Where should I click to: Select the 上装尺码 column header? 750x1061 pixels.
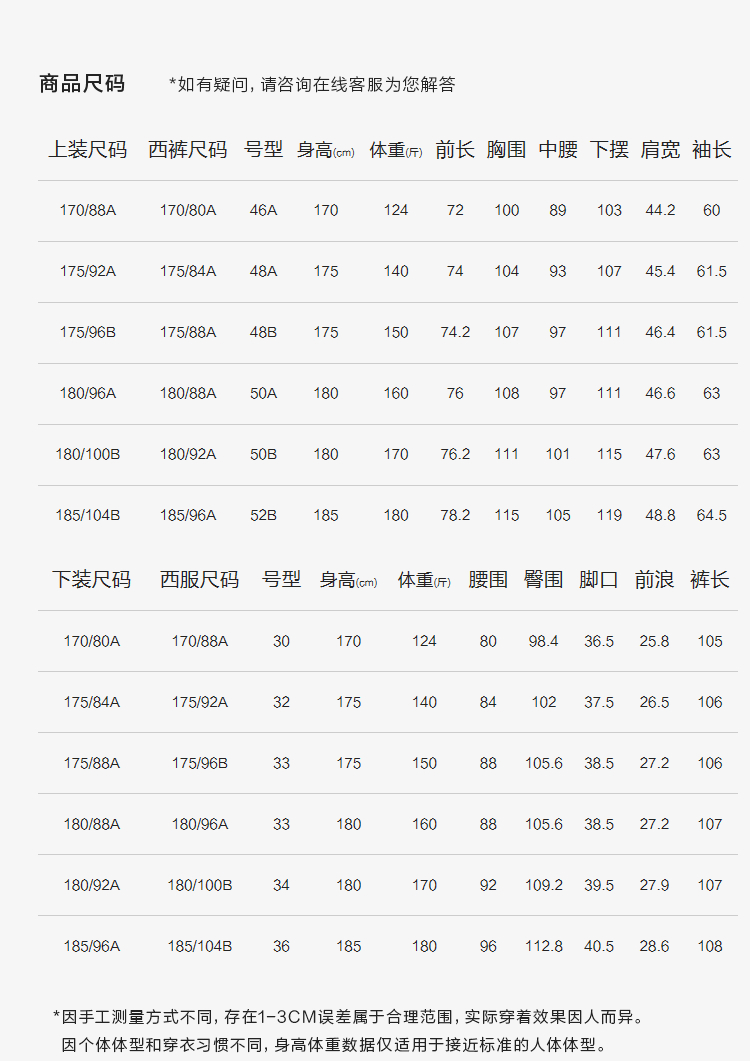tap(88, 150)
